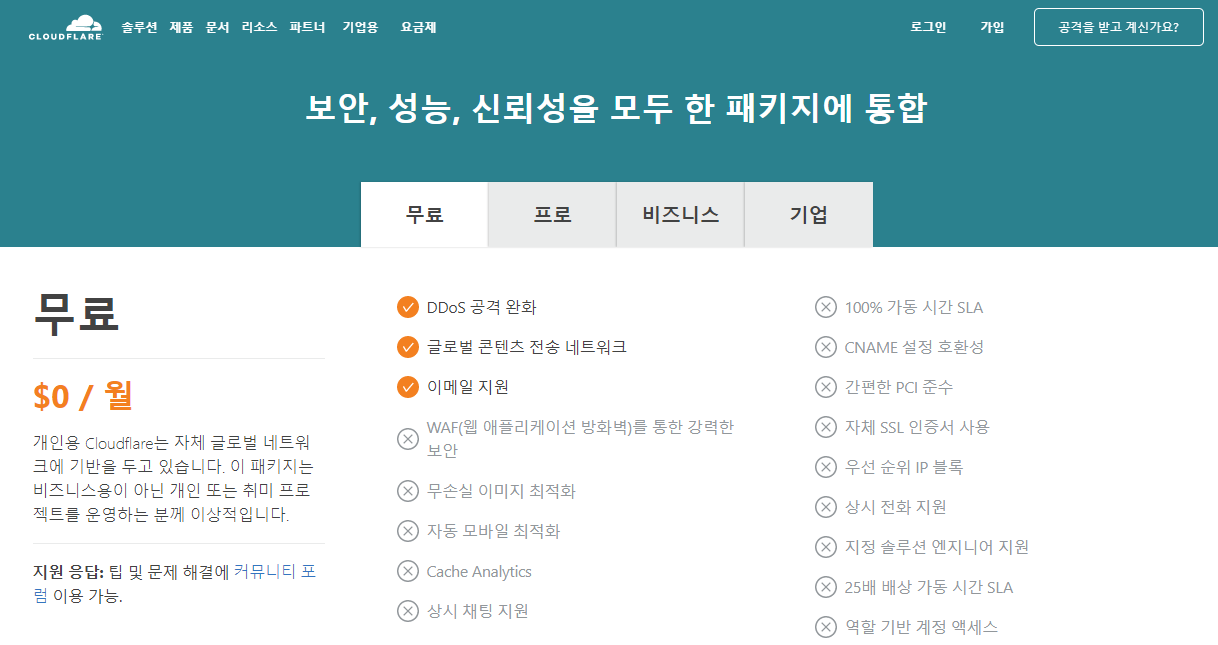Viewport: 1218px width, 645px height.
Task: Click the 지정 솔루션 엔지니어 지원 text
Action: 937,547
